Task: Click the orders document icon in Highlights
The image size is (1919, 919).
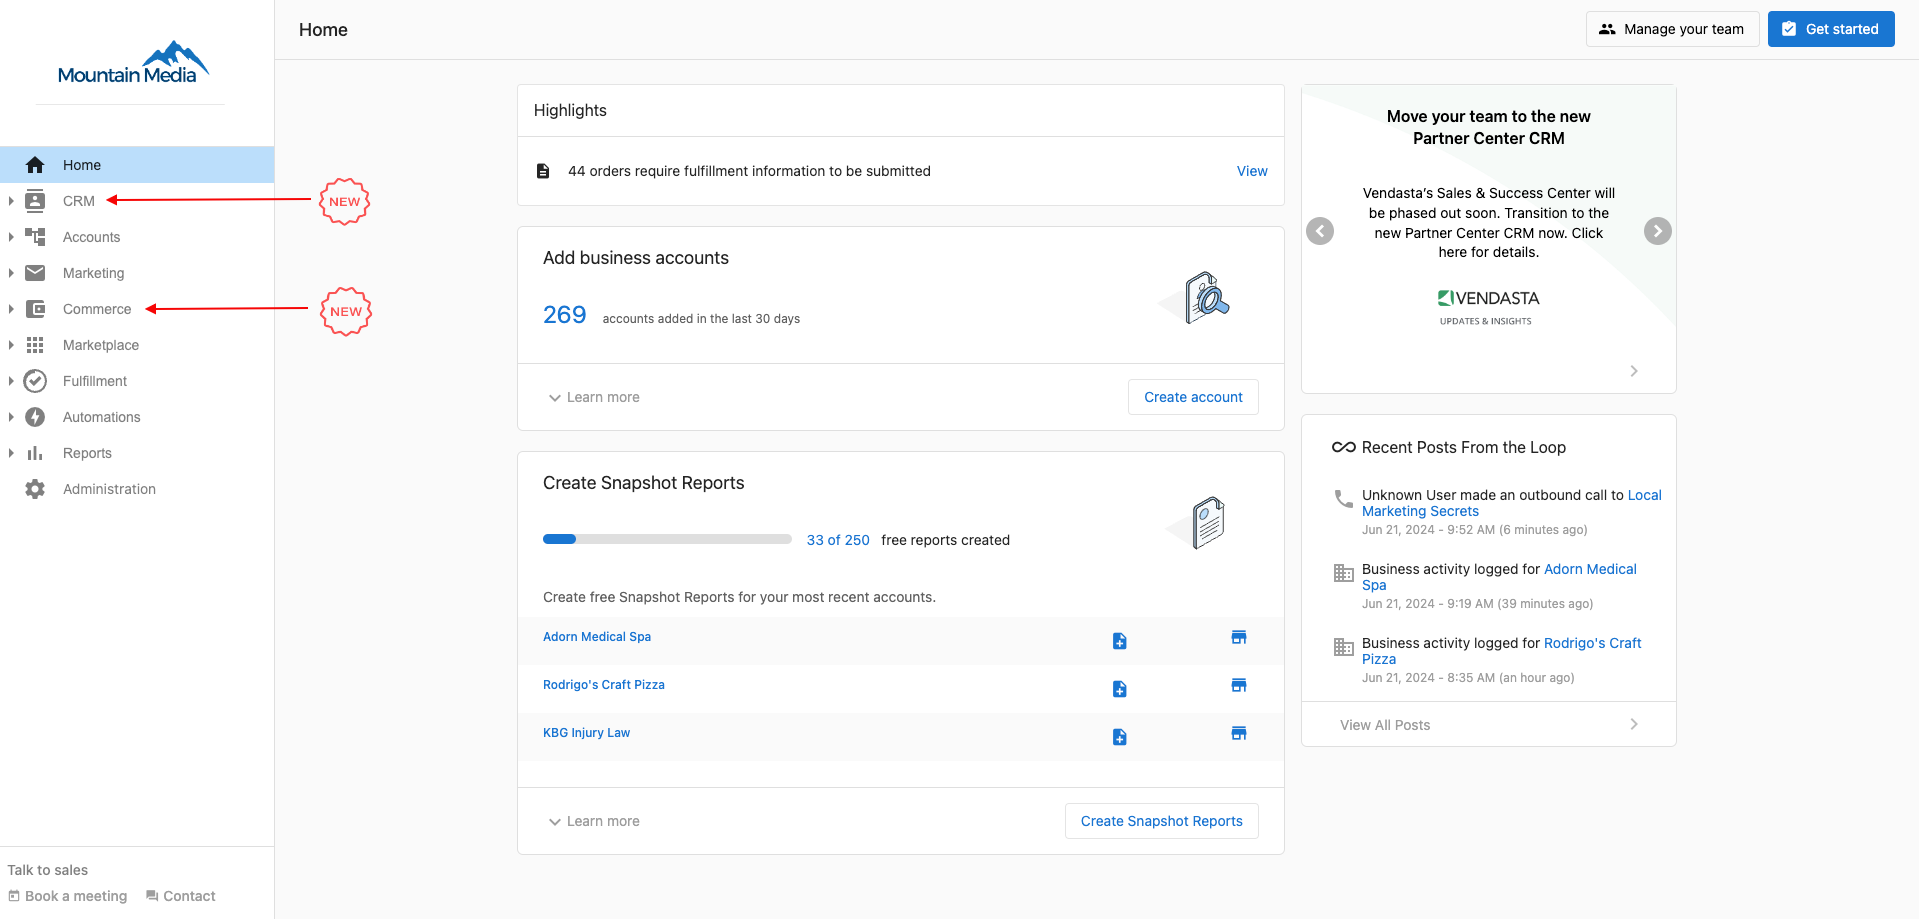Action: pyautogui.click(x=543, y=171)
